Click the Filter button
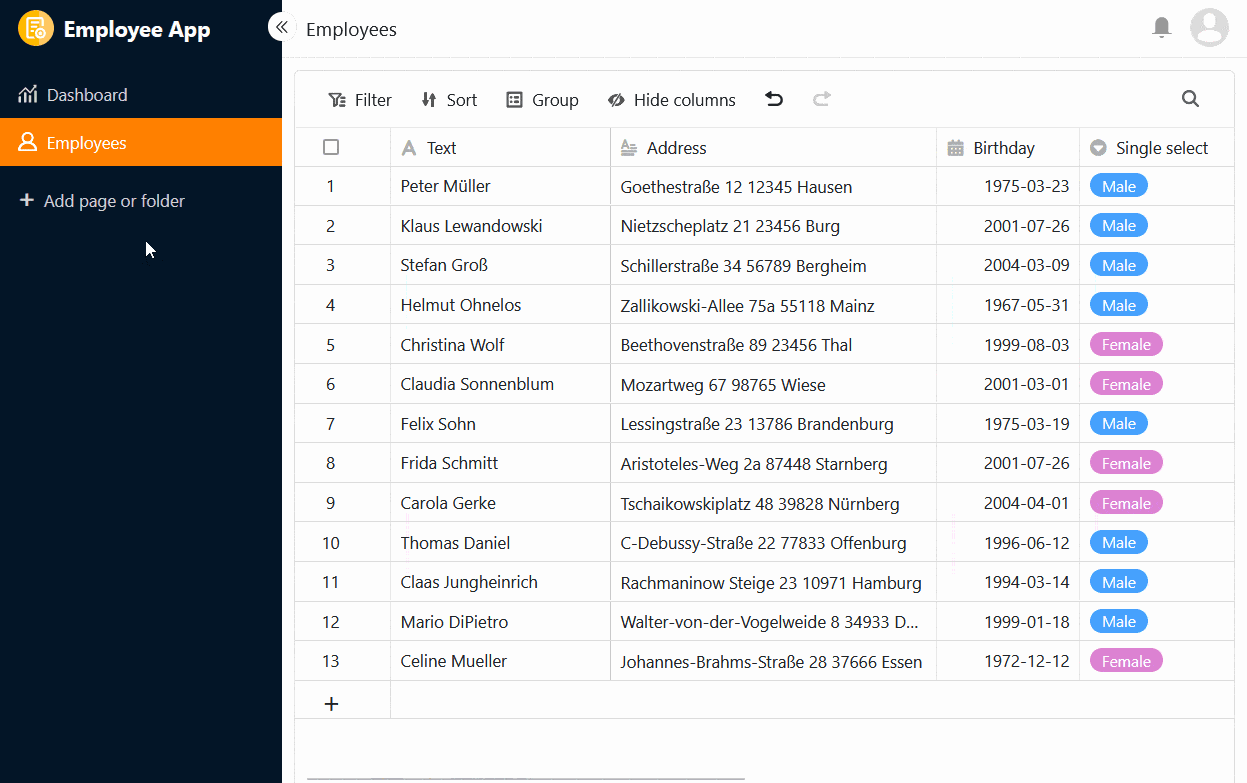Image resolution: width=1247 pixels, height=783 pixels. (x=360, y=100)
